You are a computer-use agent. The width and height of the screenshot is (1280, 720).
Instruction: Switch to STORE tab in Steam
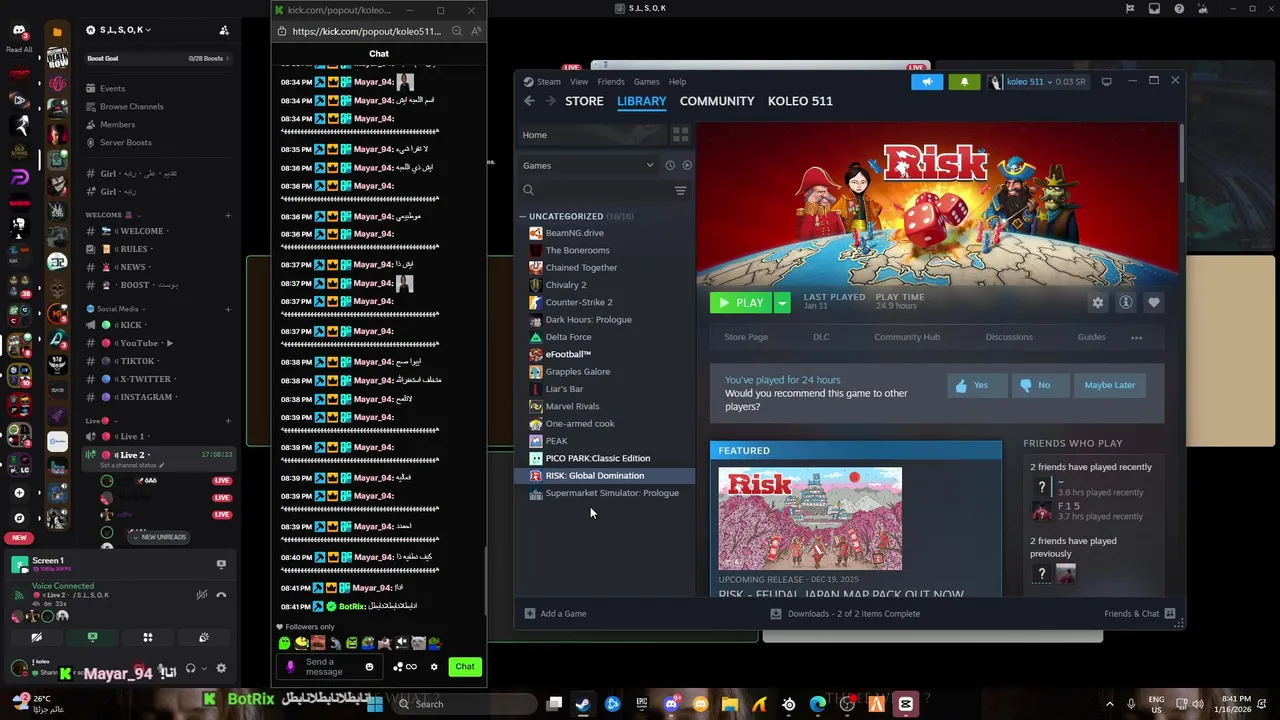tap(584, 101)
